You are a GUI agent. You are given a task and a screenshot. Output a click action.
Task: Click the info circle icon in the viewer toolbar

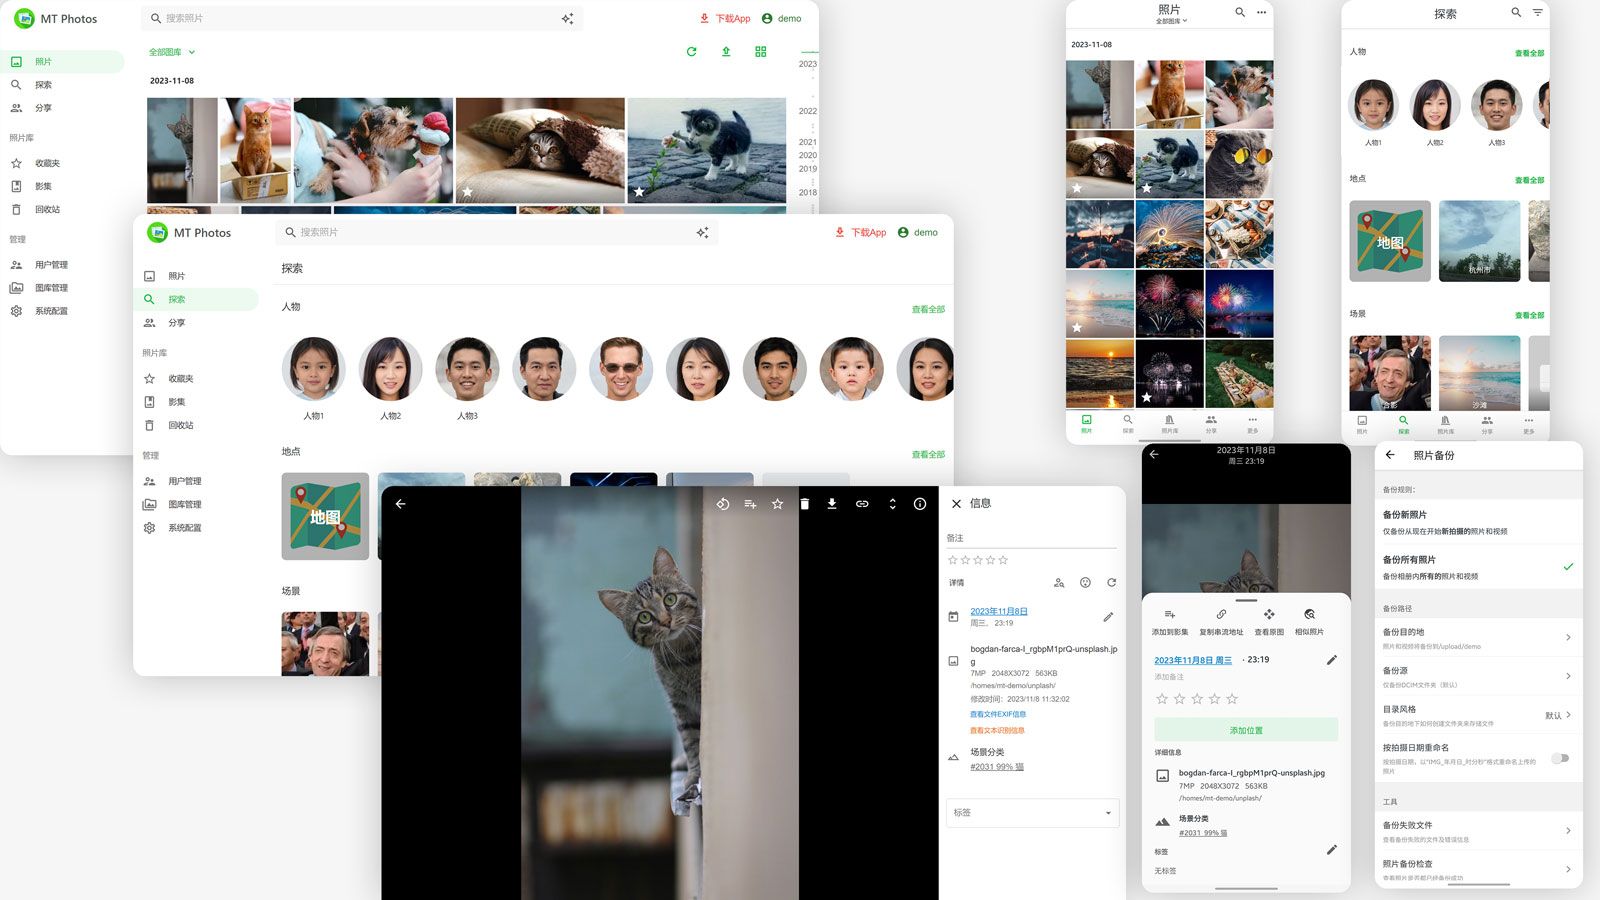click(920, 504)
